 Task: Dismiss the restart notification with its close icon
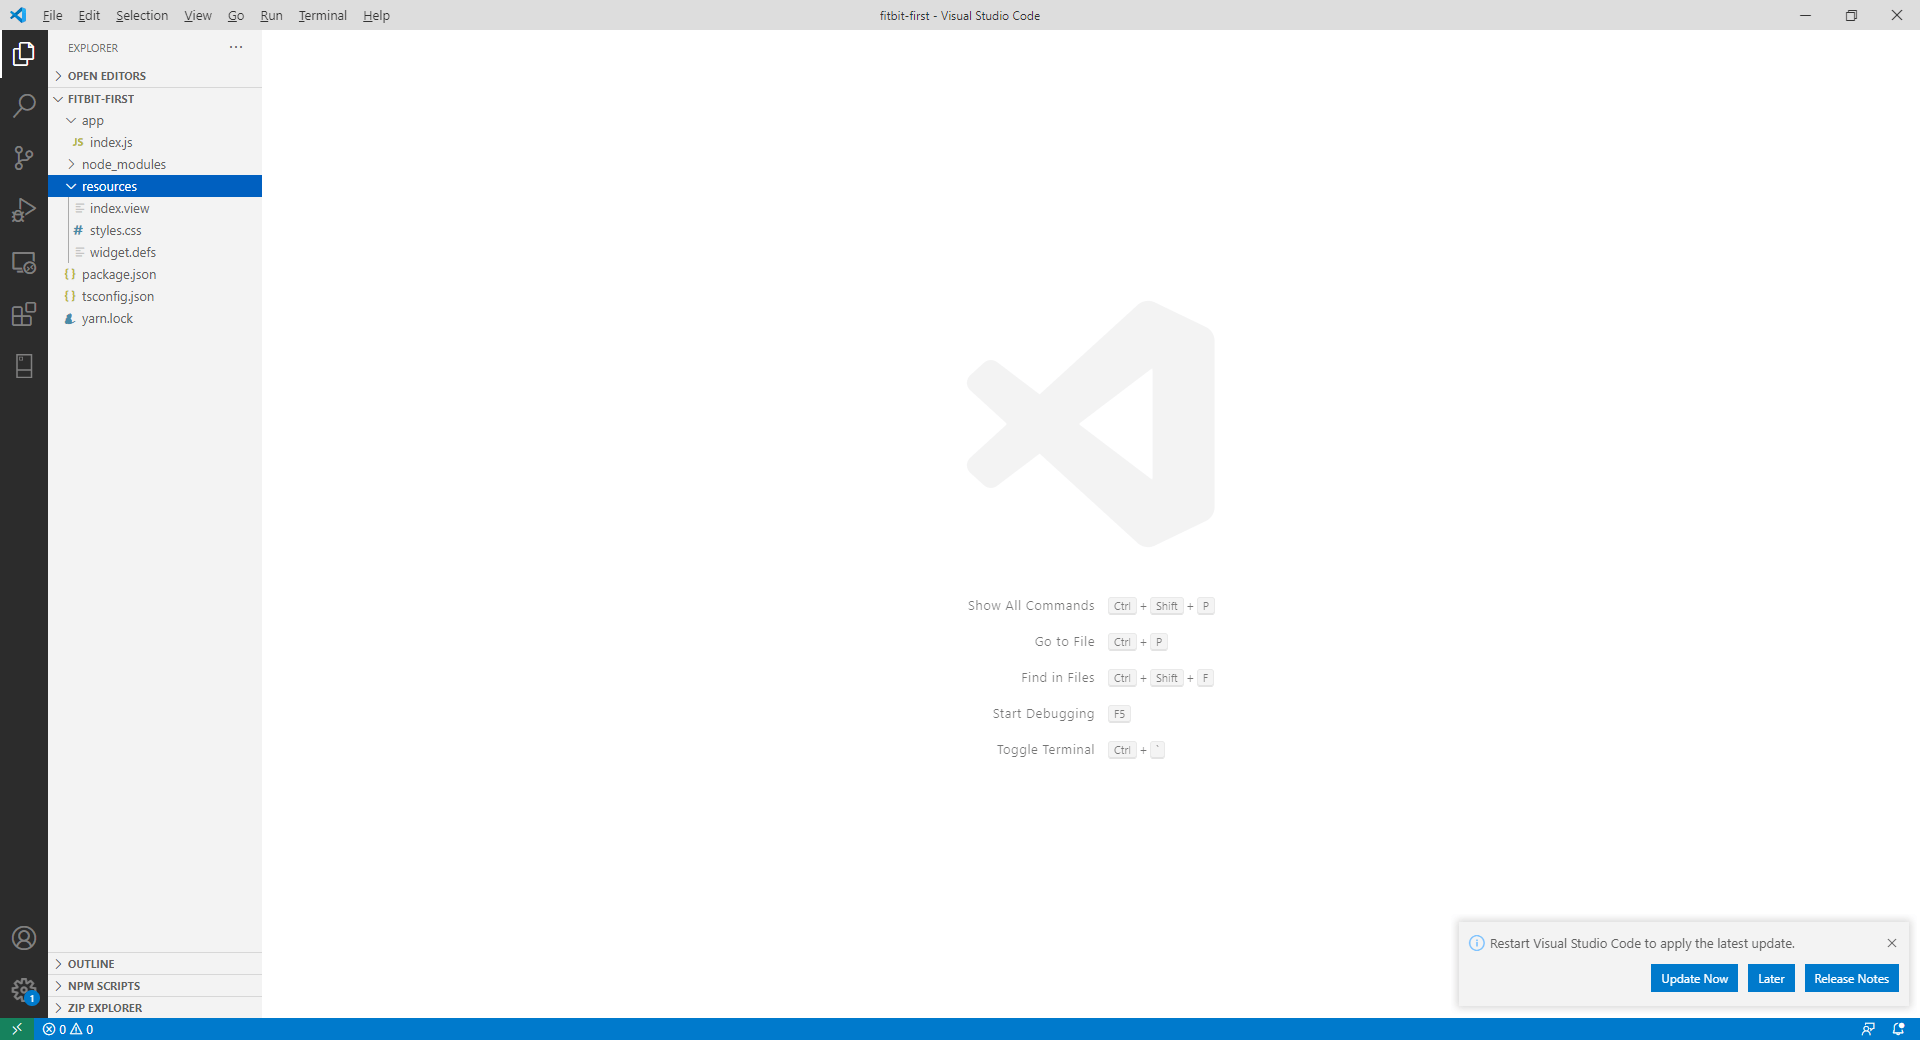pos(1892,943)
